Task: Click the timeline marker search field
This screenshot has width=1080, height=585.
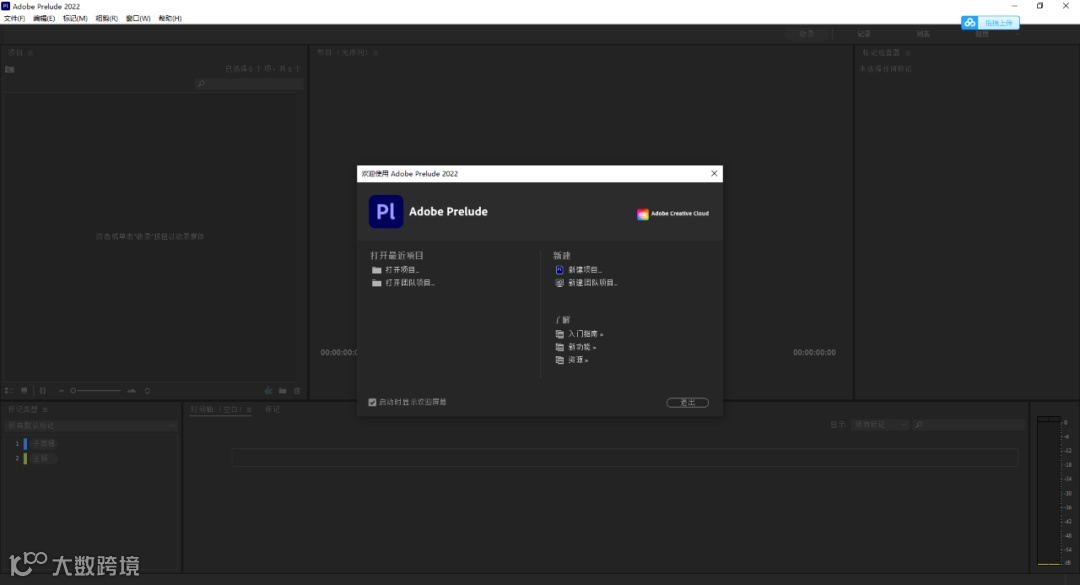Action: pos(968,425)
